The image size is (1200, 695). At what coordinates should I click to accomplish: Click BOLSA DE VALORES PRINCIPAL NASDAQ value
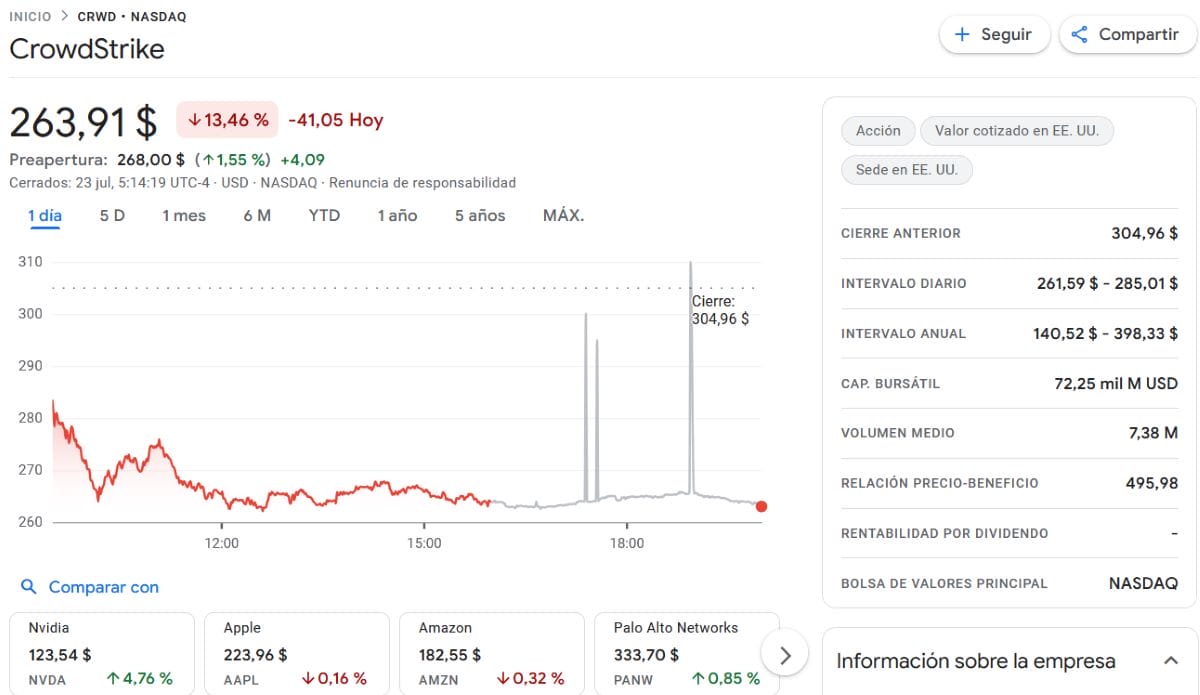[x=1143, y=583]
